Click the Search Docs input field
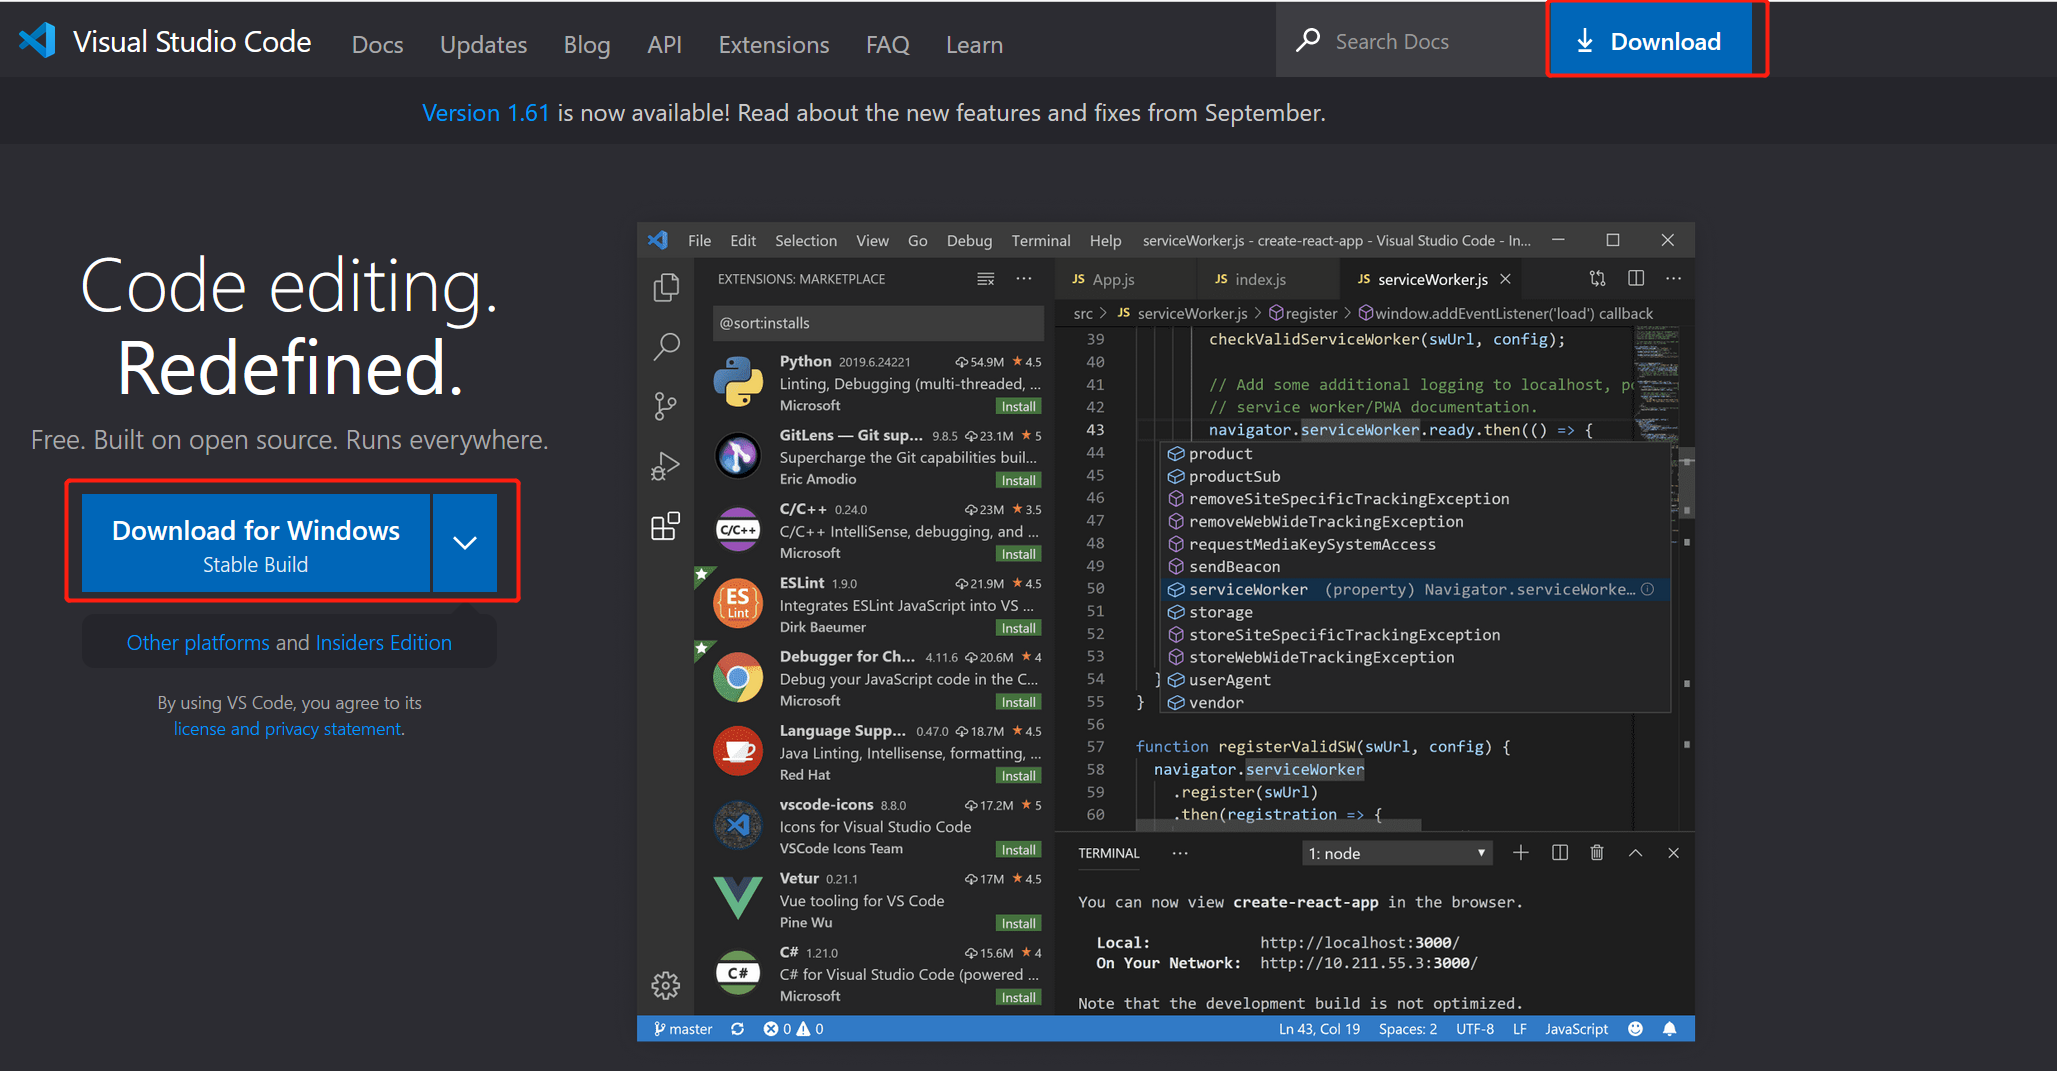The height and width of the screenshot is (1071, 2057). click(x=1410, y=41)
